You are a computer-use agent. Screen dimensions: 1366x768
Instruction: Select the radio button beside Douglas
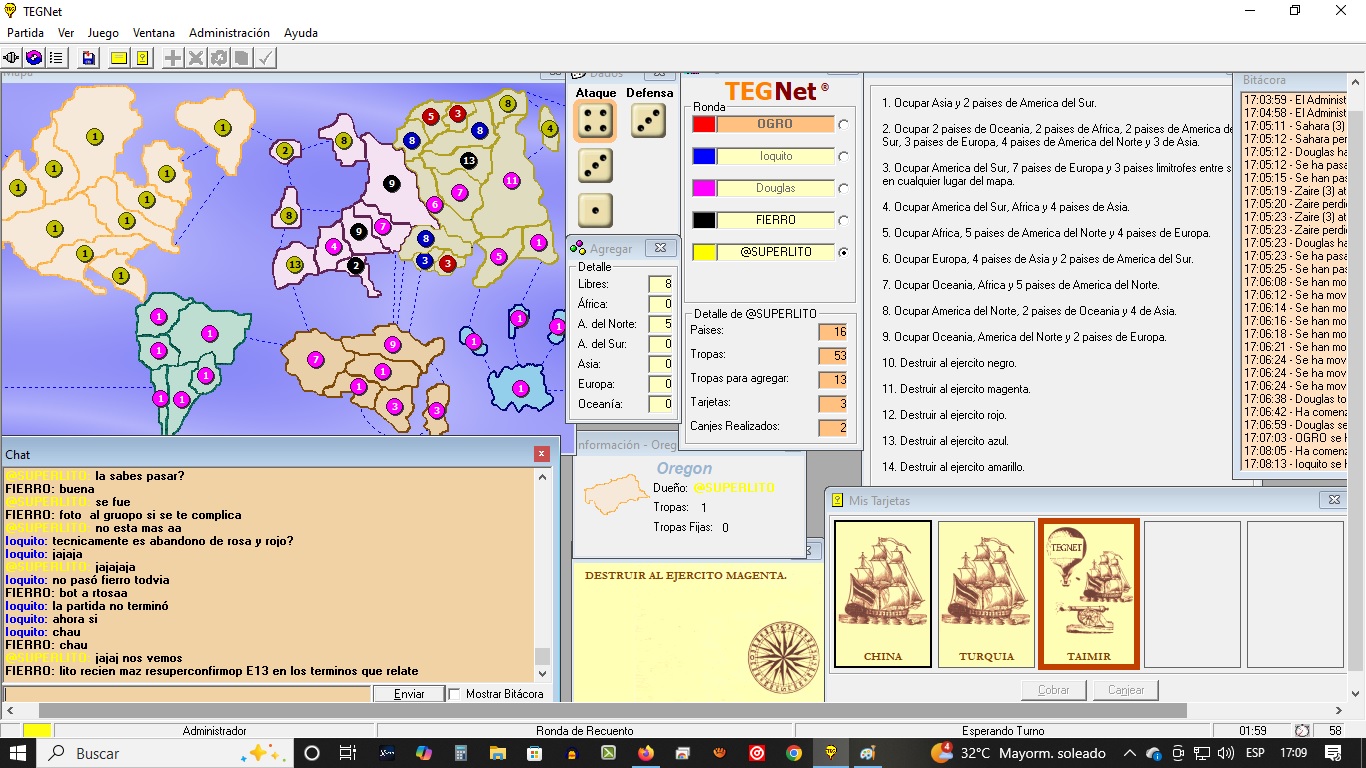tap(843, 188)
